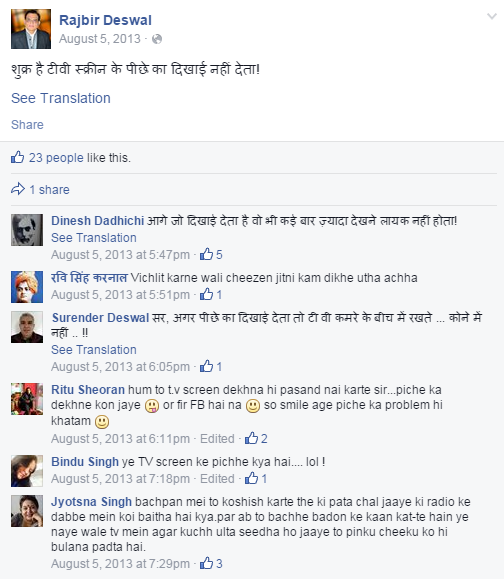Viewport: 504px width, 579px height.
Task: Click the share arrow icon
Action: 18,189
